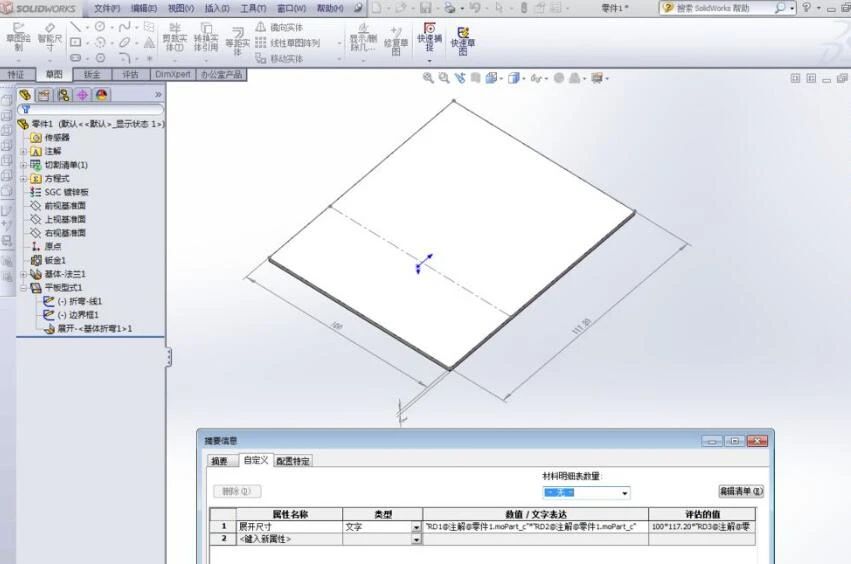Screen dimensions: 851x564
Task: Select the 等距实体 offset entities tool
Action: [237, 42]
